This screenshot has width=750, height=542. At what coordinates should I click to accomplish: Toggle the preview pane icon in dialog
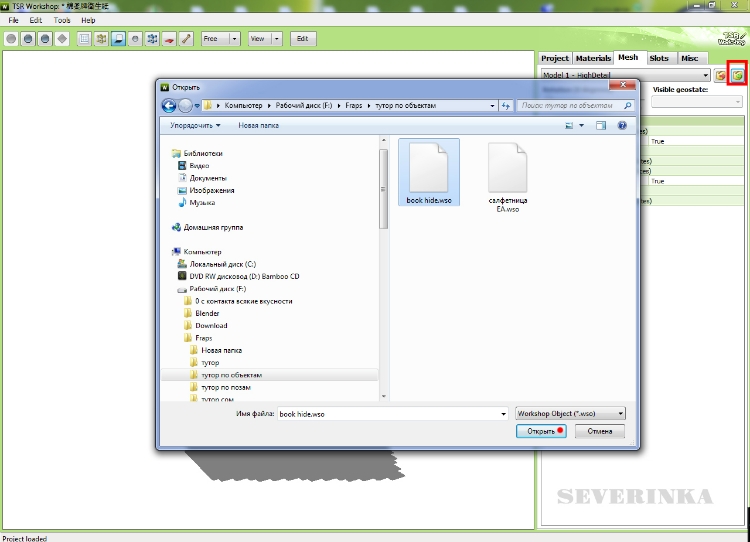pyautogui.click(x=601, y=126)
